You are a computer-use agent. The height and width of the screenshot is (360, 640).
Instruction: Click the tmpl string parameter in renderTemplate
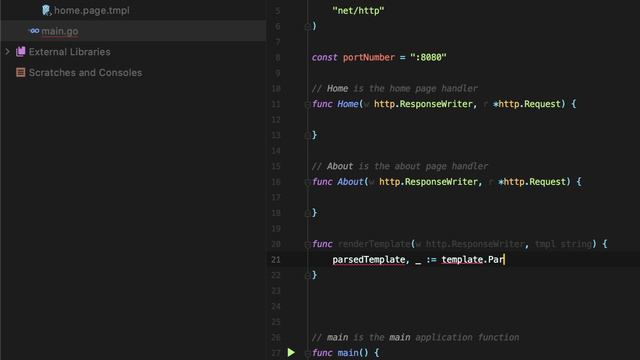click(x=563, y=244)
